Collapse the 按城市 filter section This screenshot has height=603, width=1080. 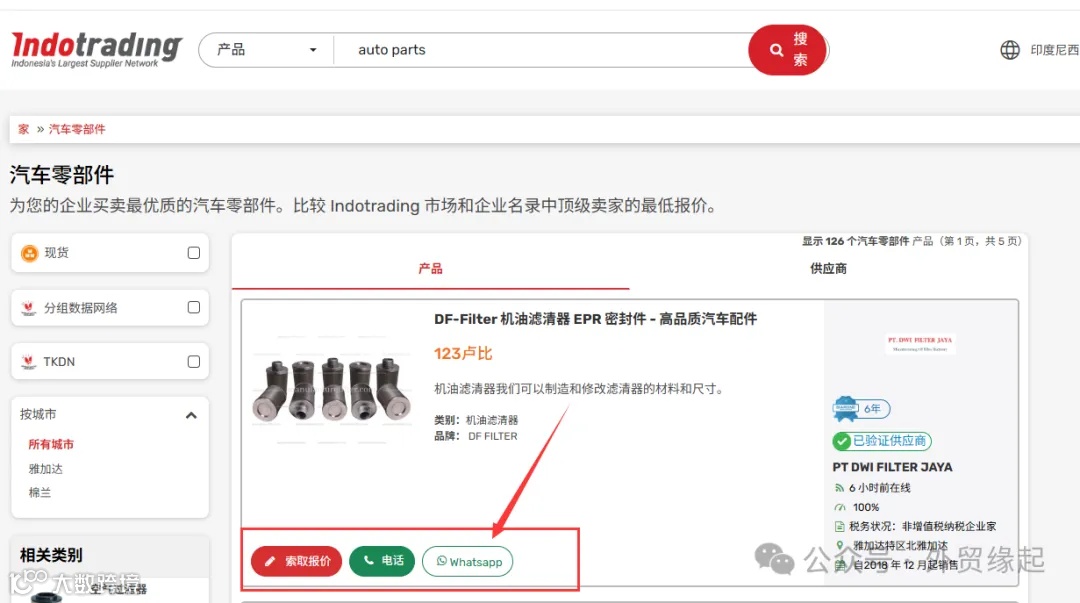pyautogui.click(x=191, y=414)
